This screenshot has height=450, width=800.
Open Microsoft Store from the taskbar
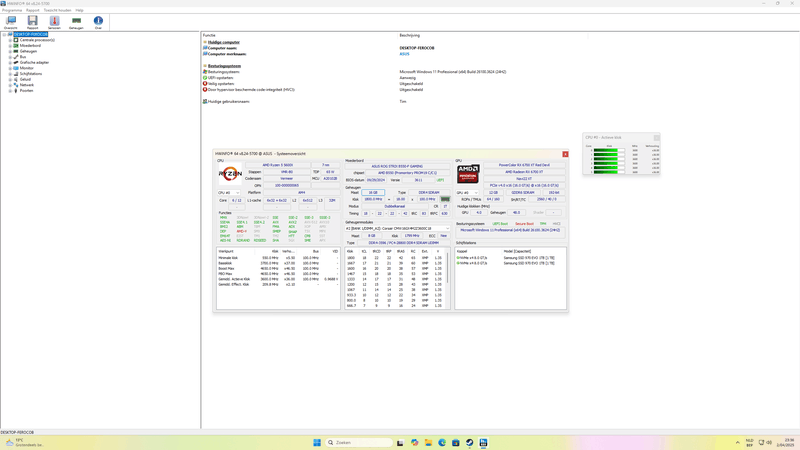tap(456, 442)
